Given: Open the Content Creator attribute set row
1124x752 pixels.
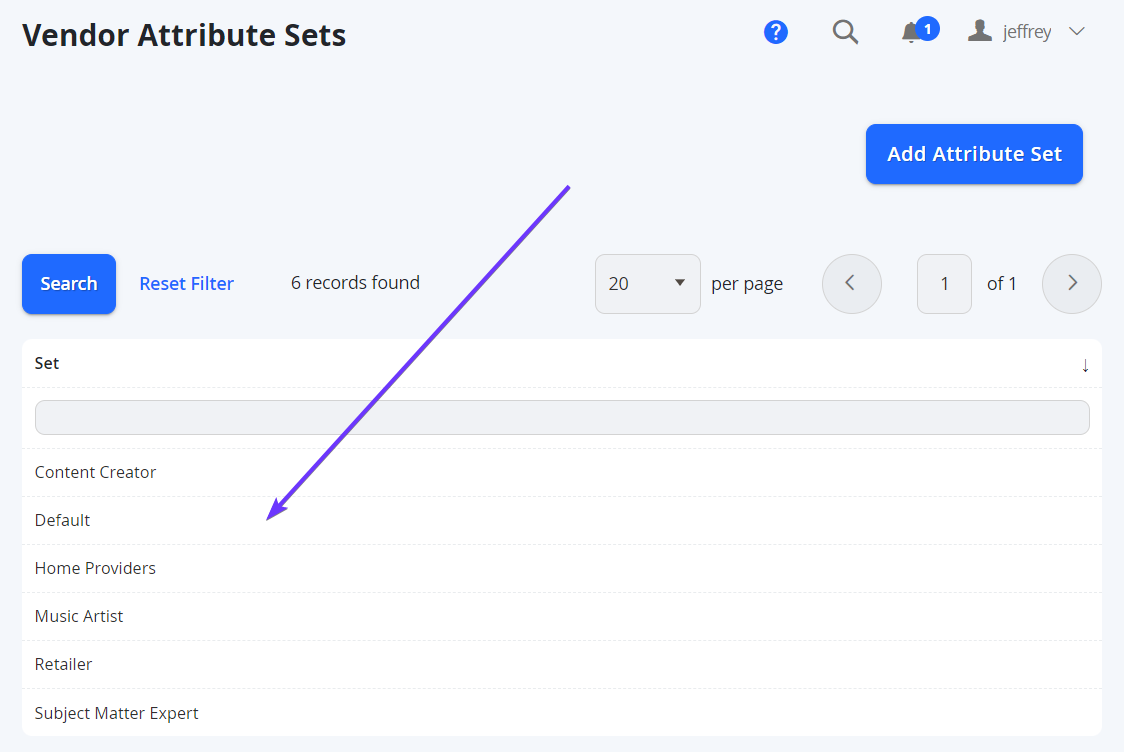Looking at the screenshot, I should pos(562,472).
